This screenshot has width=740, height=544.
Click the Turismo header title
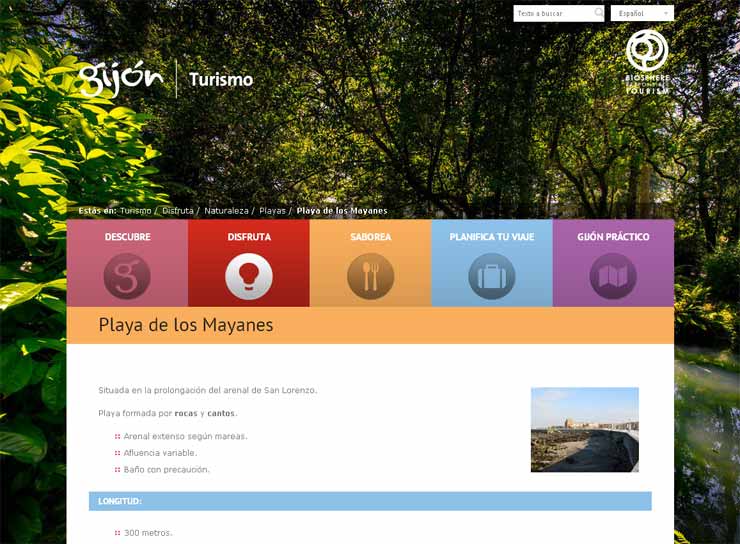coord(221,79)
